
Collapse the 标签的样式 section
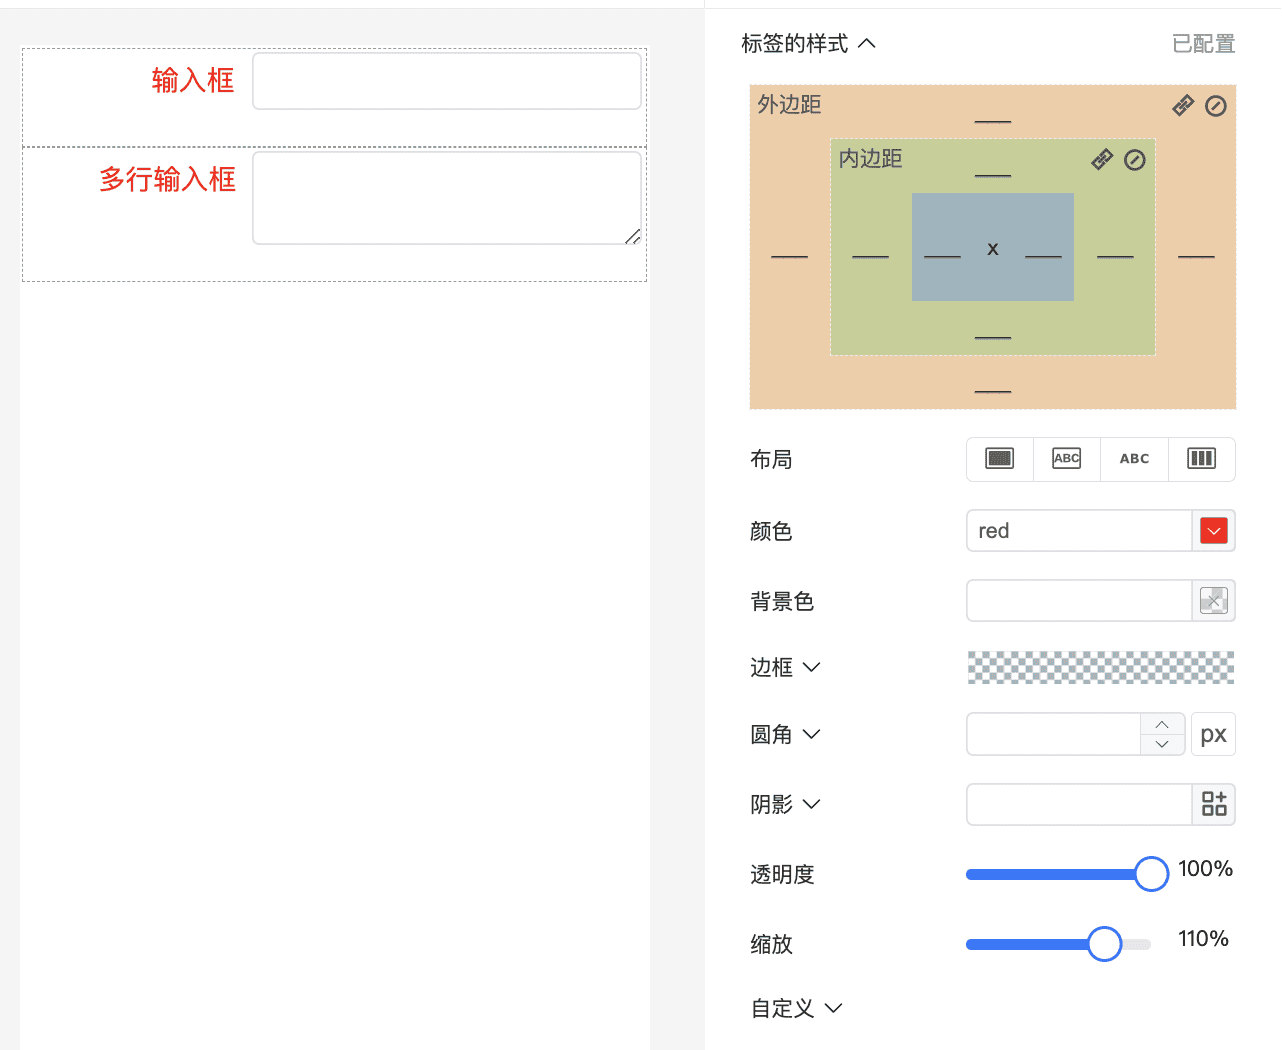[867, 43]
